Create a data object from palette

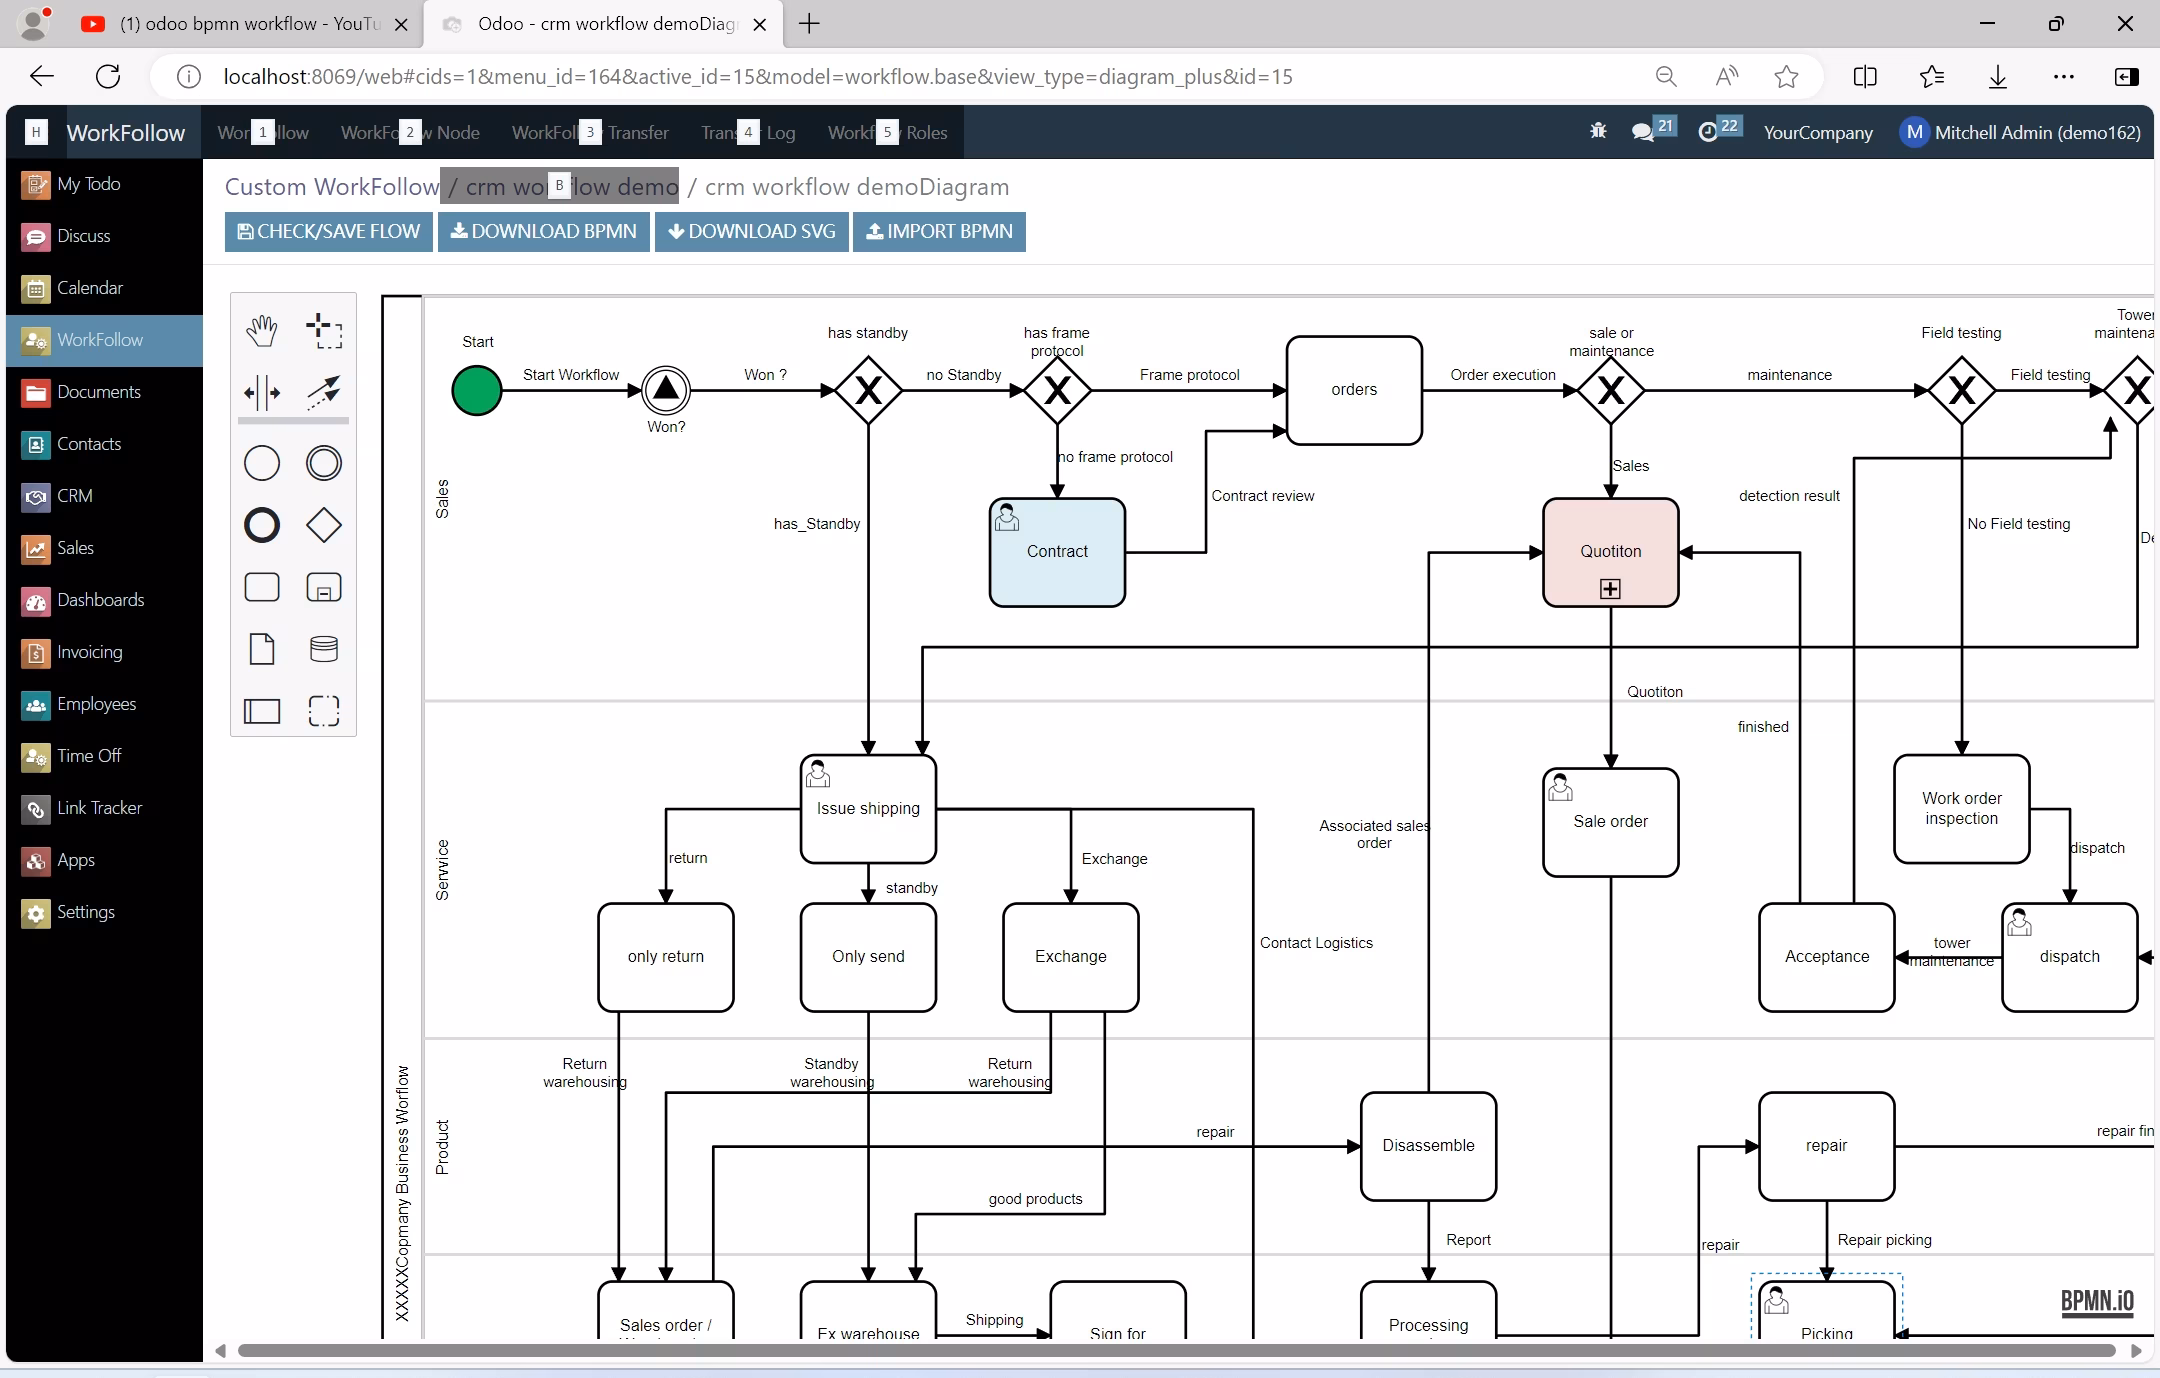(262, 649)
